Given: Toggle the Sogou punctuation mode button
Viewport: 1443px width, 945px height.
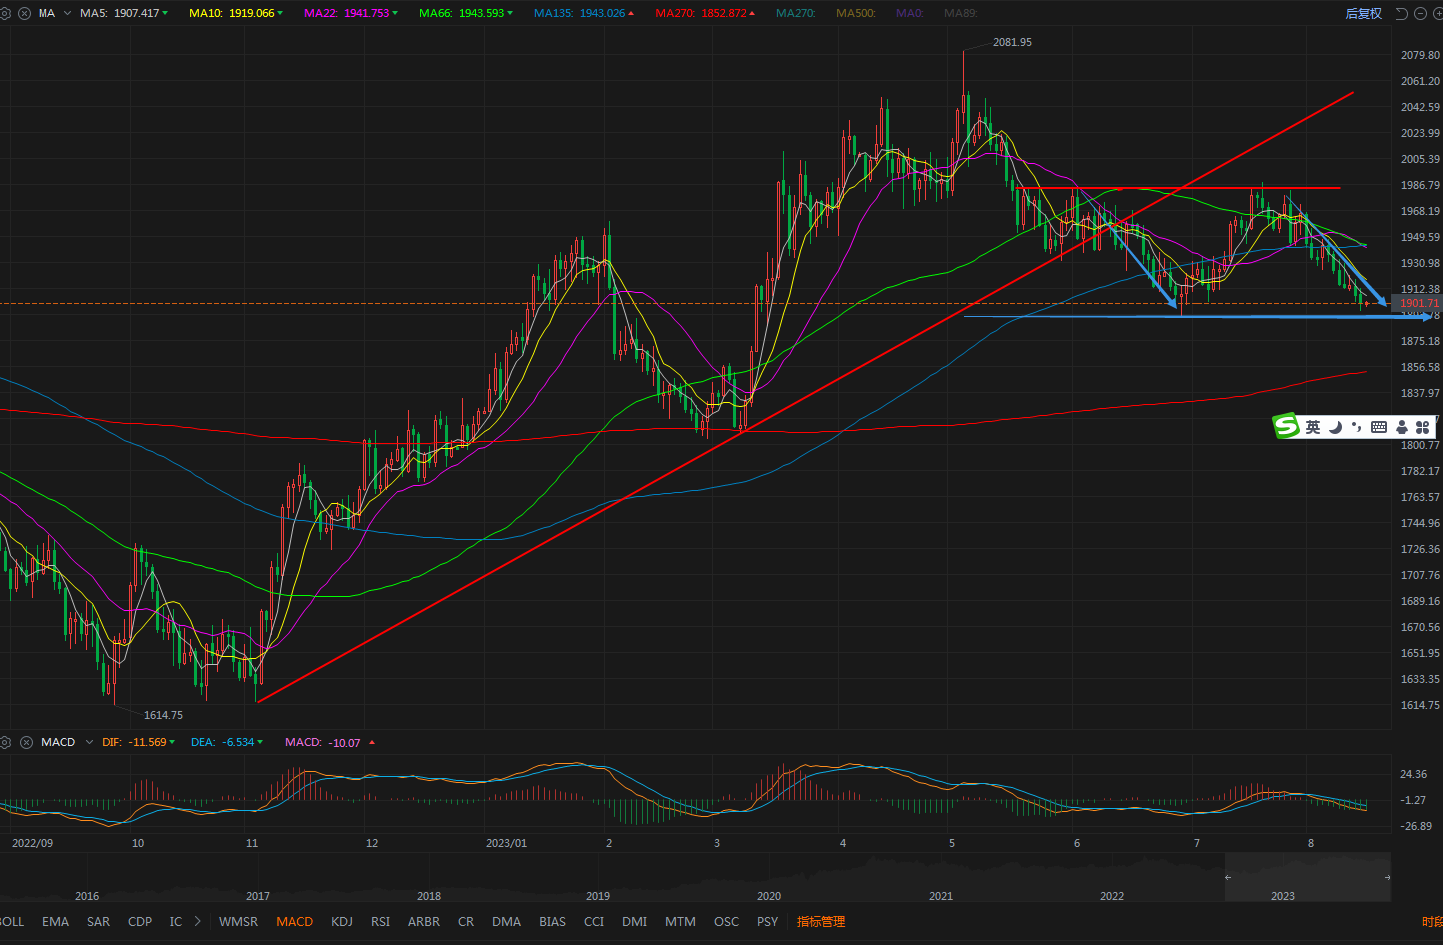Looking at the screenshot, I should click(x=1357, y=427).
